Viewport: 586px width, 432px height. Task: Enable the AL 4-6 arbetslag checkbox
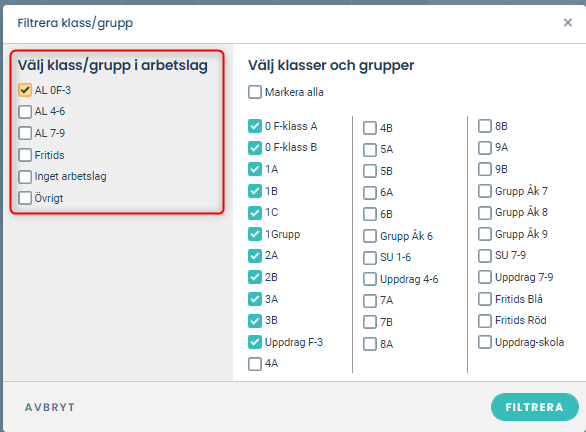tap(25, 111)
